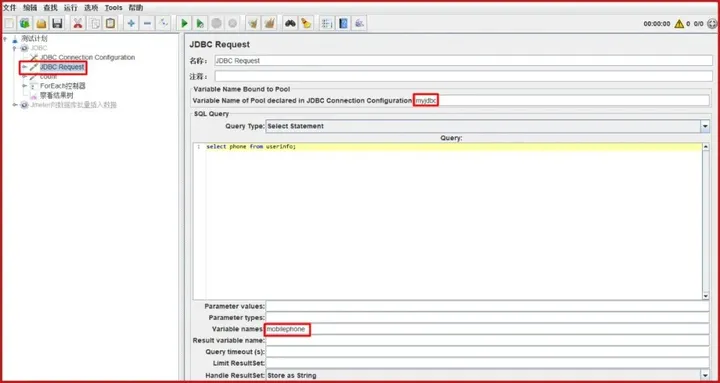
Task: Select JDBC Connection Configuration in the tree
Action: coord(87,57)
